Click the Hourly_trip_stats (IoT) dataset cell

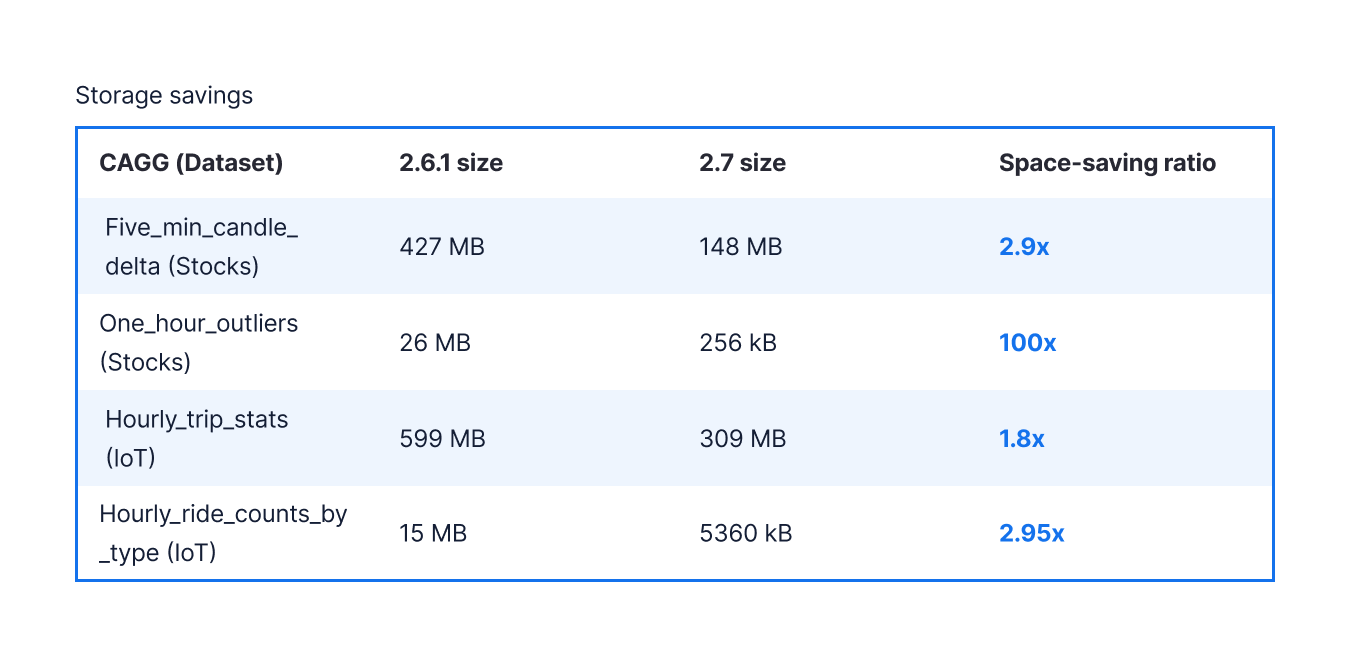click(x=196, y=438)
